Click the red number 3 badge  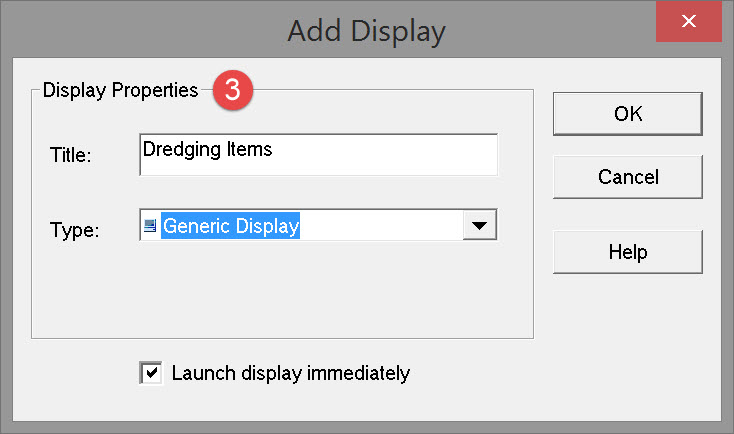click(x=232, y=90)
